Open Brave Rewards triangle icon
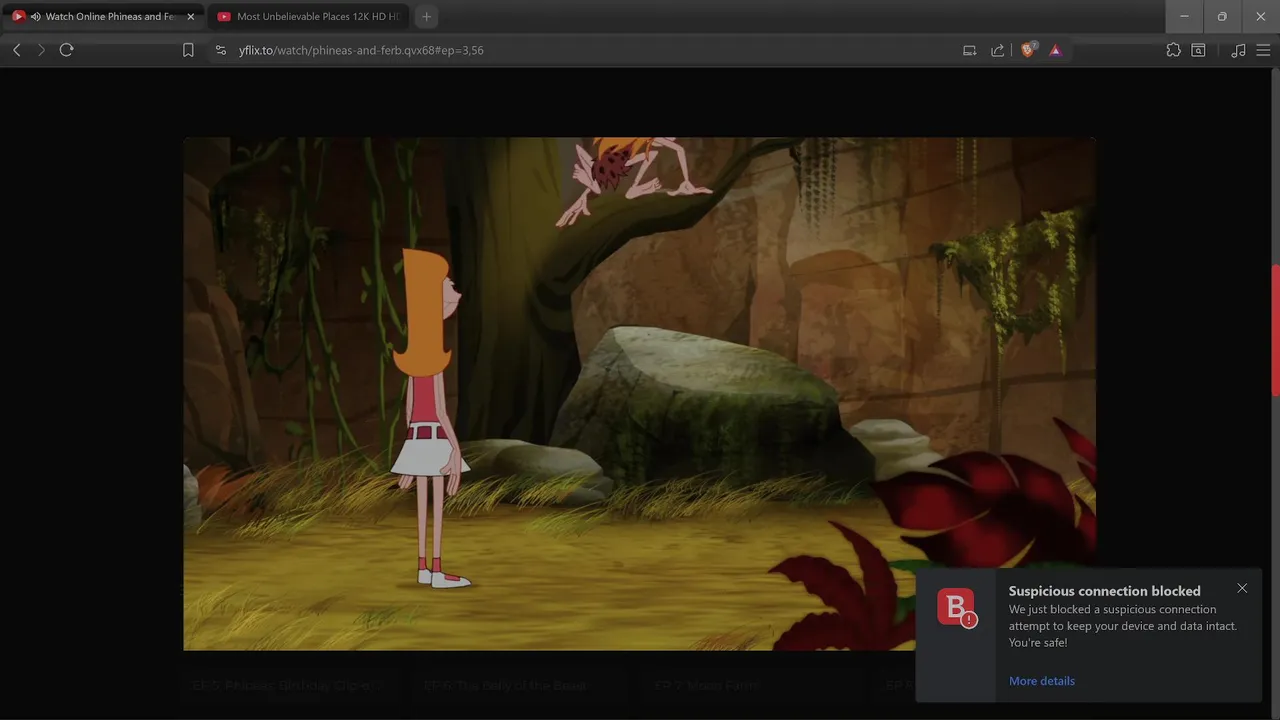The image size is (1280, 720). coord(1055,50)
